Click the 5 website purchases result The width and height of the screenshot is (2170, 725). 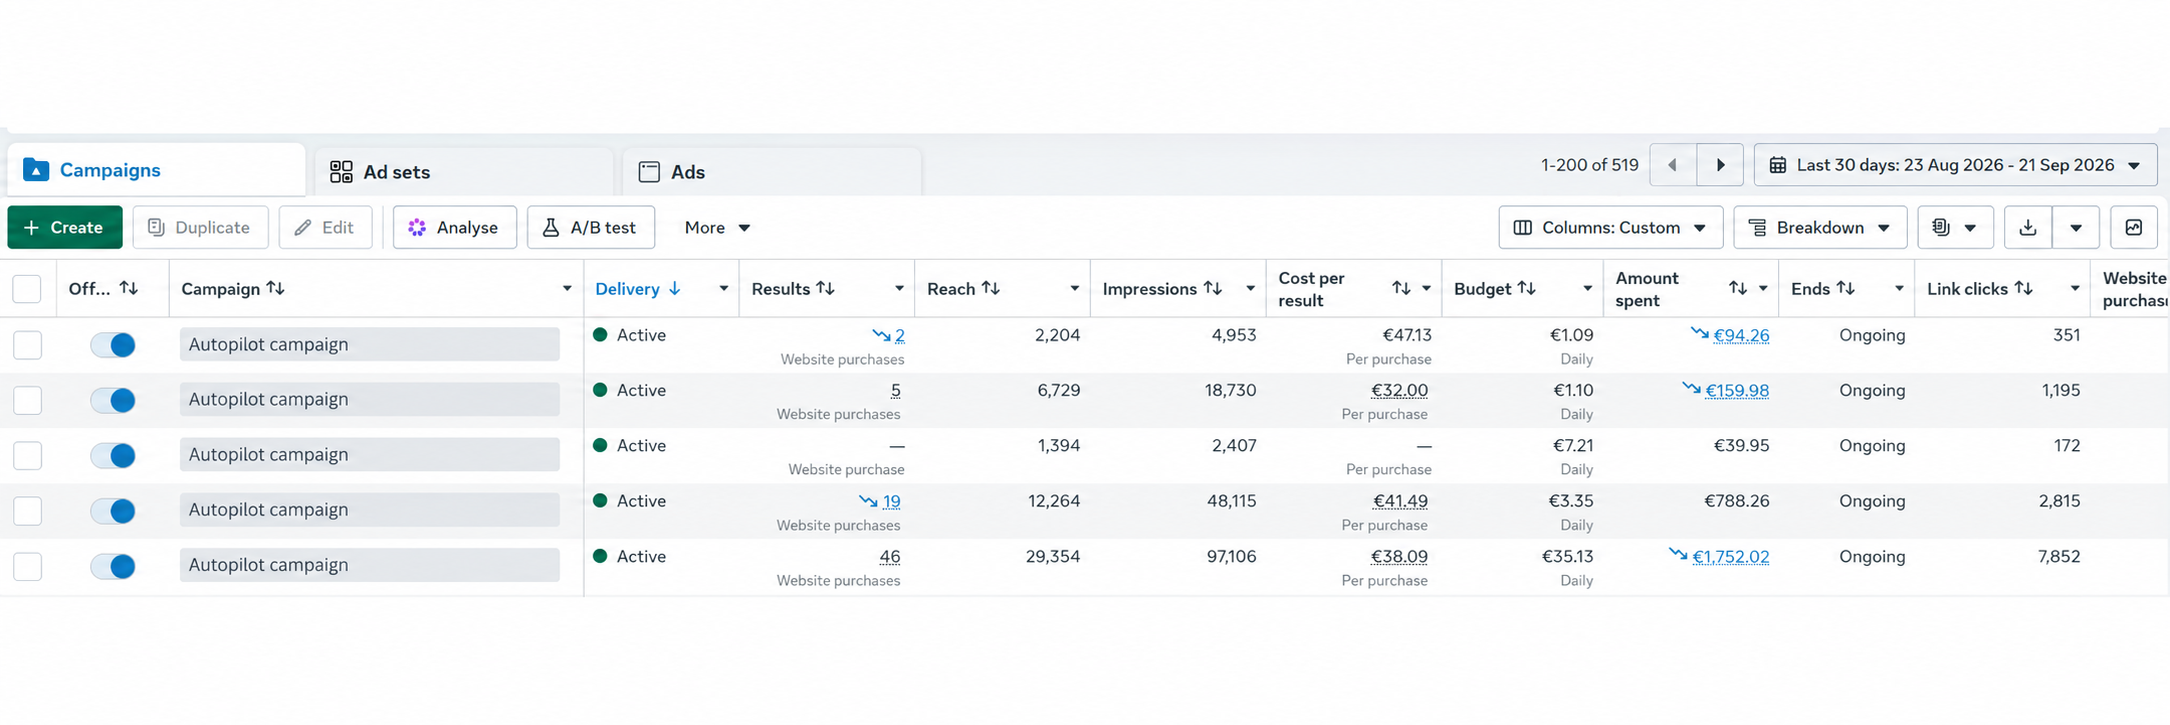(896, 391)
